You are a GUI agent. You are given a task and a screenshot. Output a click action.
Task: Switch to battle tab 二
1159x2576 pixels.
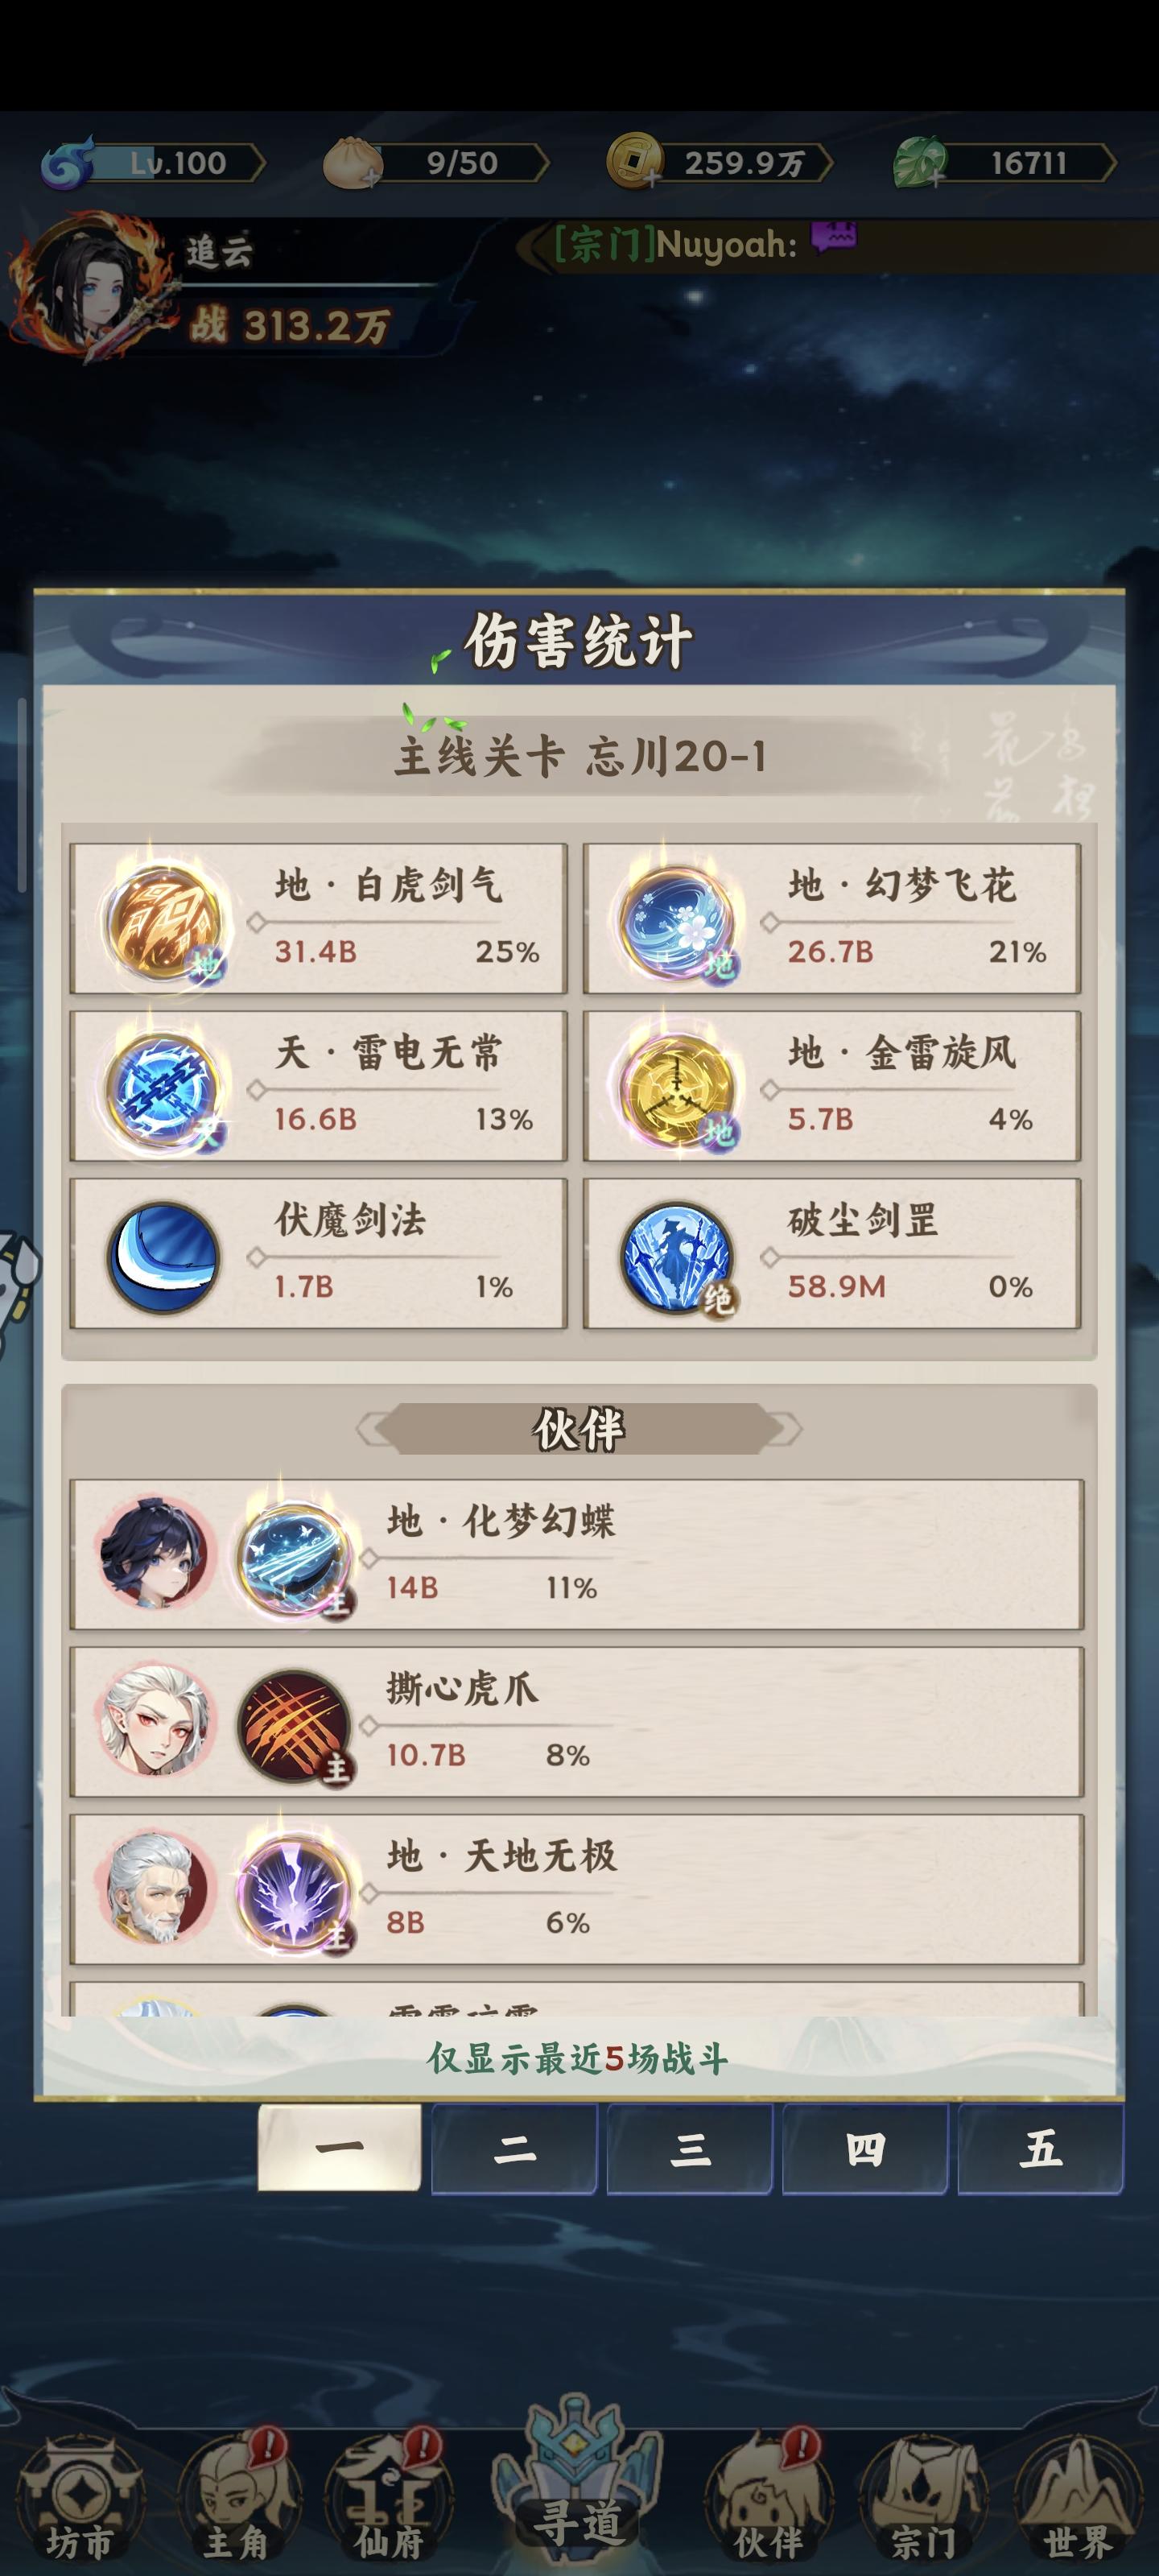pos(514,2148)
